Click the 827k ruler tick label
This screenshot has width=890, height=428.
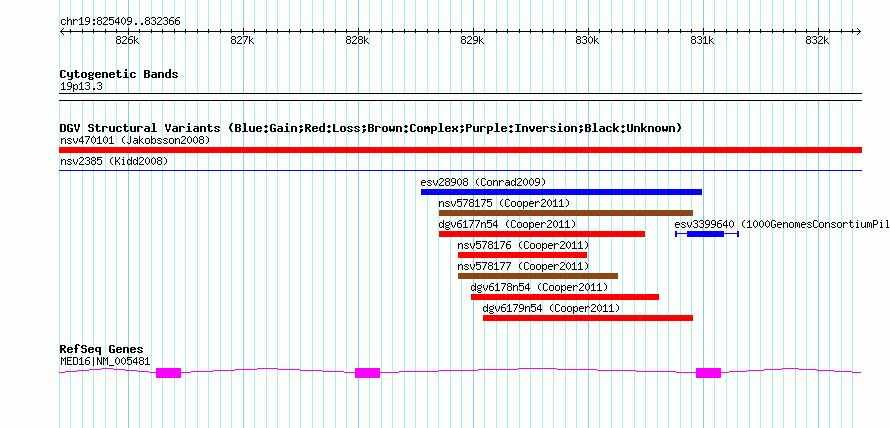[243, 41]
